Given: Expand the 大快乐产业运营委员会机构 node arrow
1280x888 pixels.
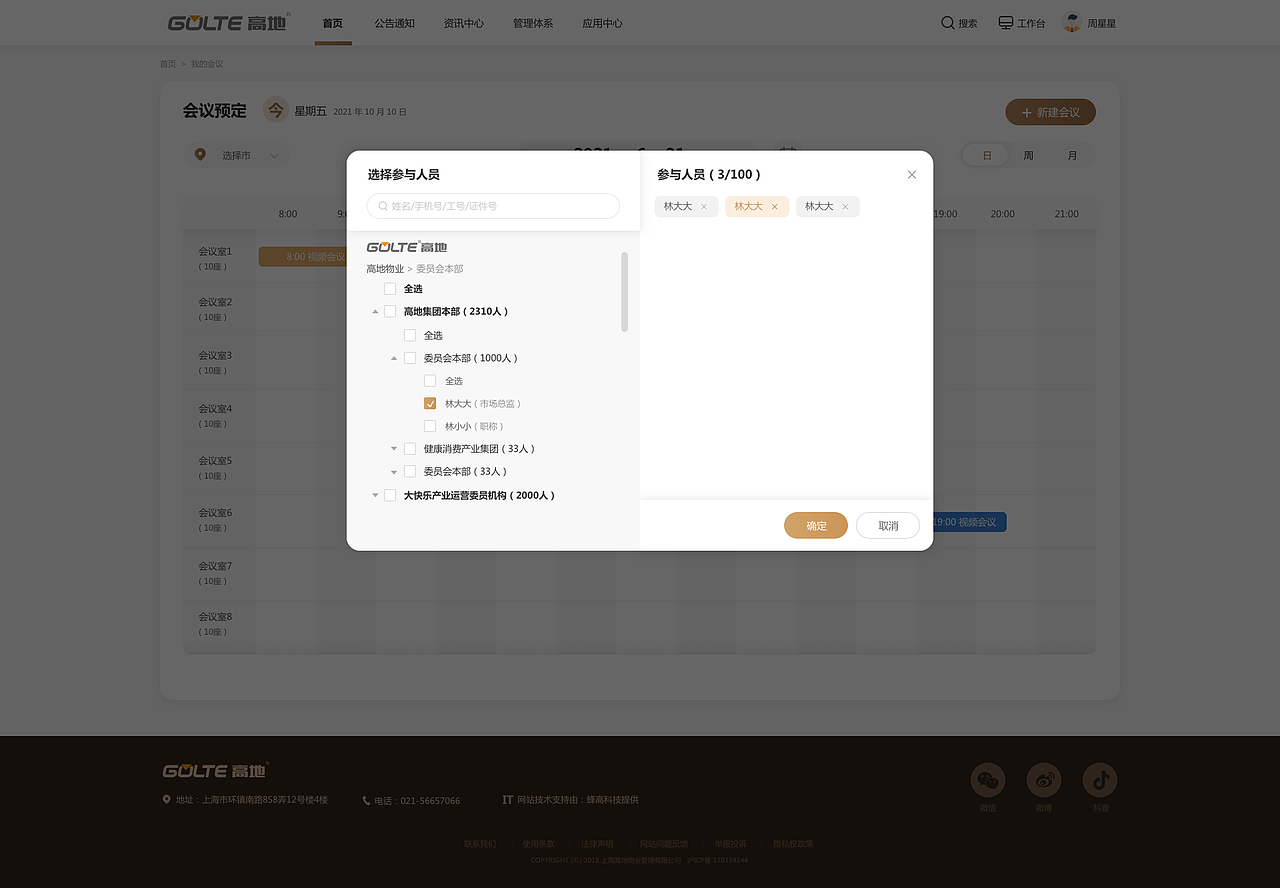Looking at the screenshot, I should click(x=375, y=495).
